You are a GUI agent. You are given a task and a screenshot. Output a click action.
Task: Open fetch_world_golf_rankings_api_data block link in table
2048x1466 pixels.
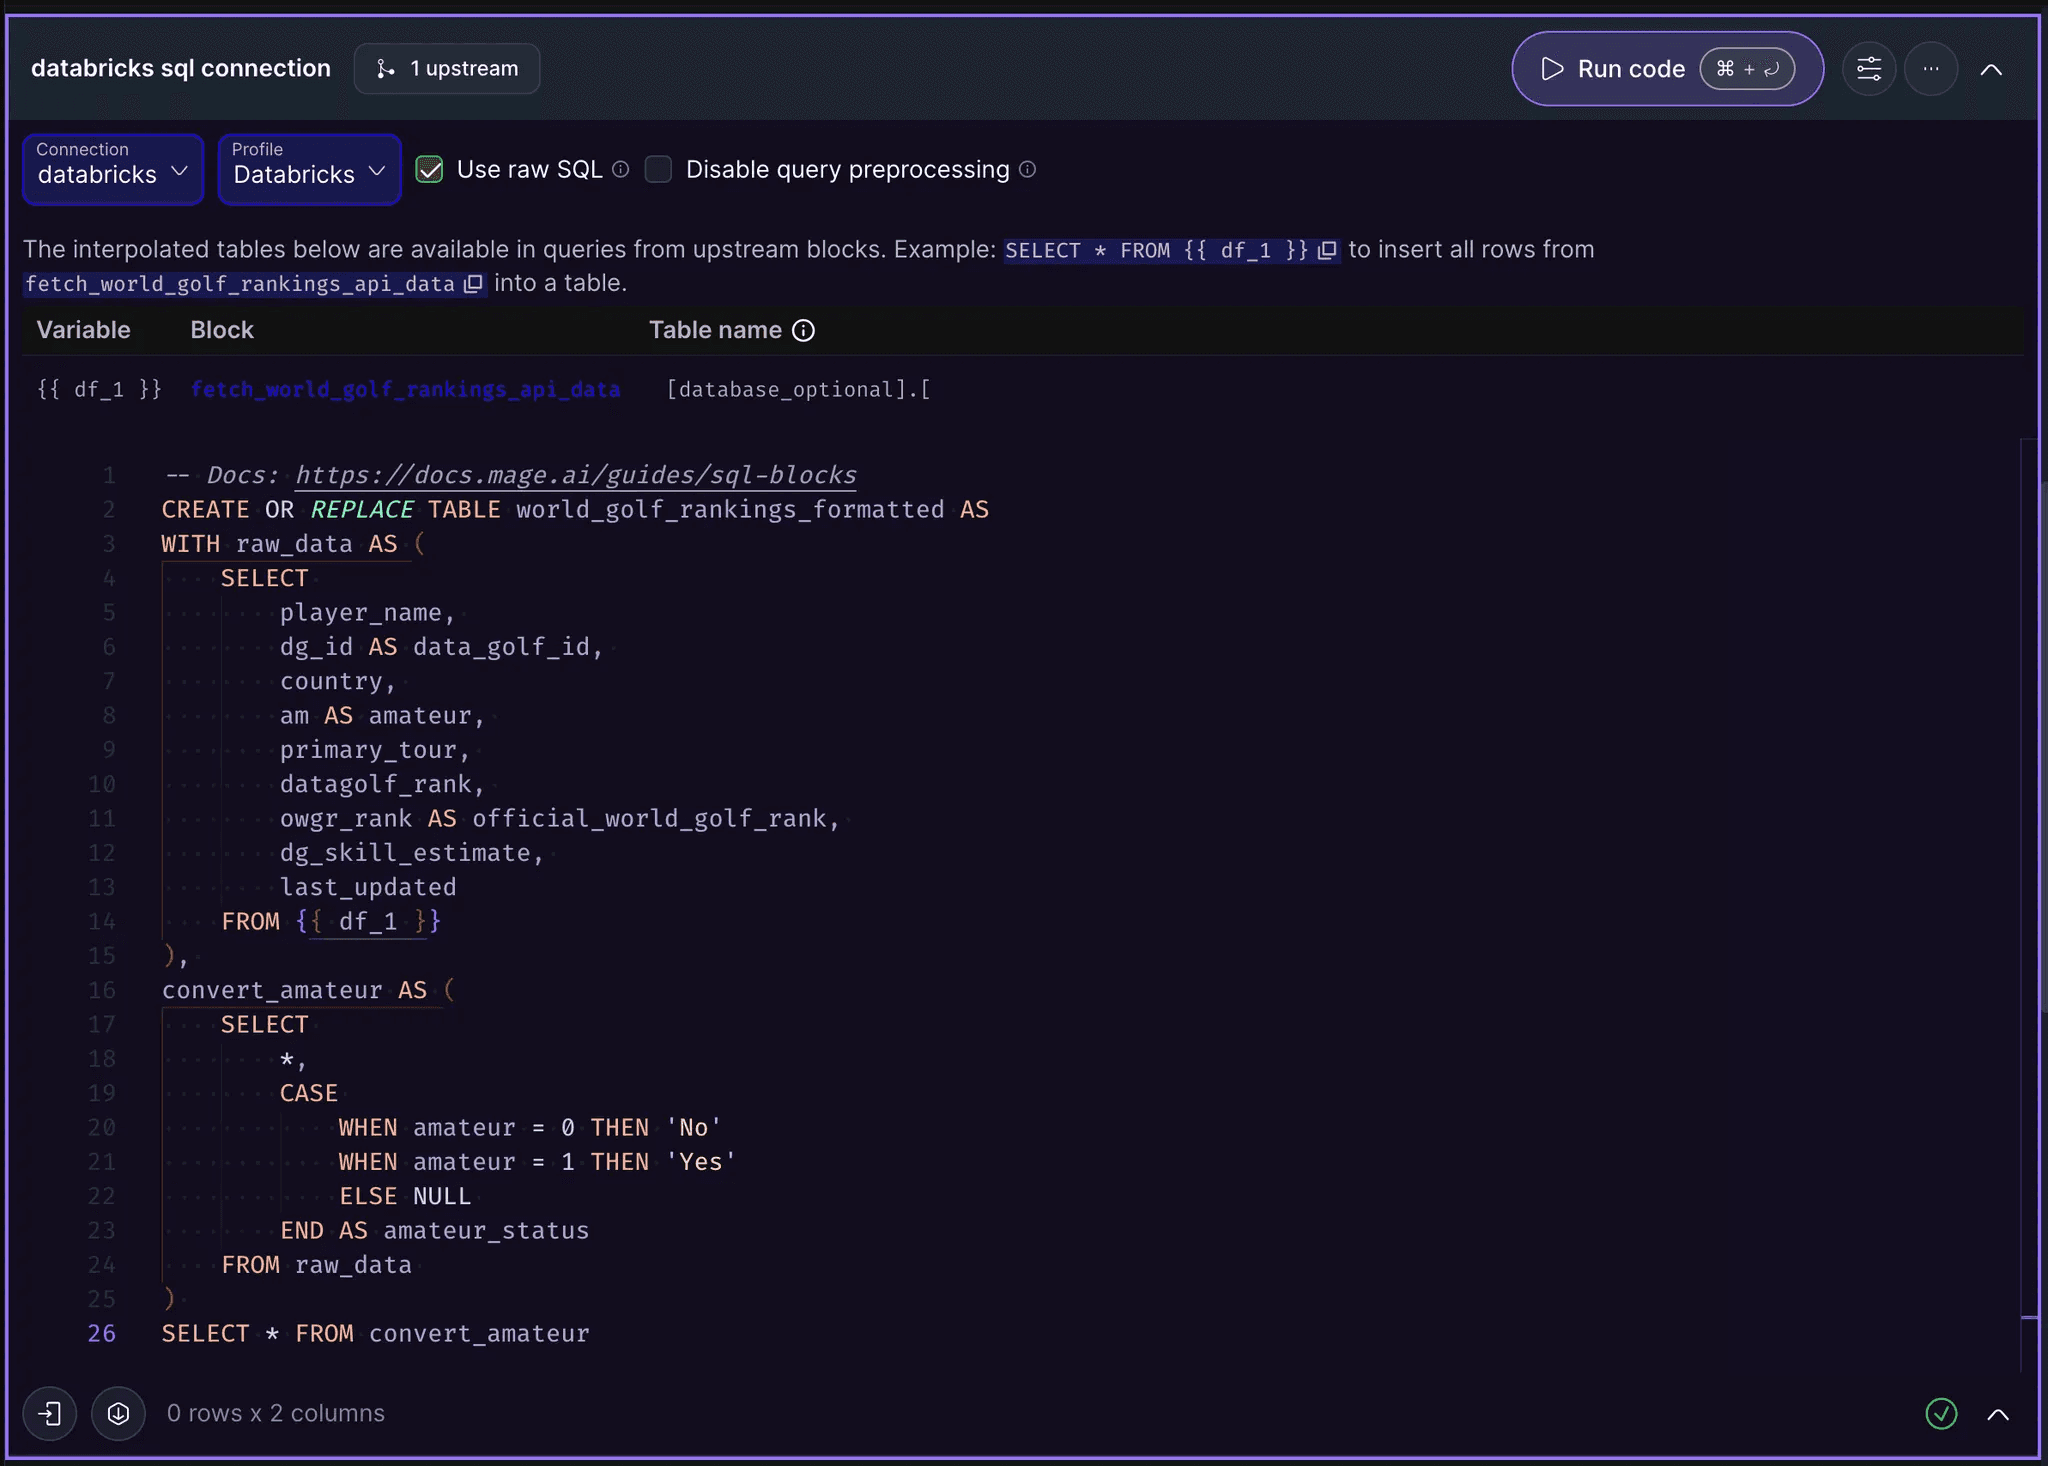(405, 389)
